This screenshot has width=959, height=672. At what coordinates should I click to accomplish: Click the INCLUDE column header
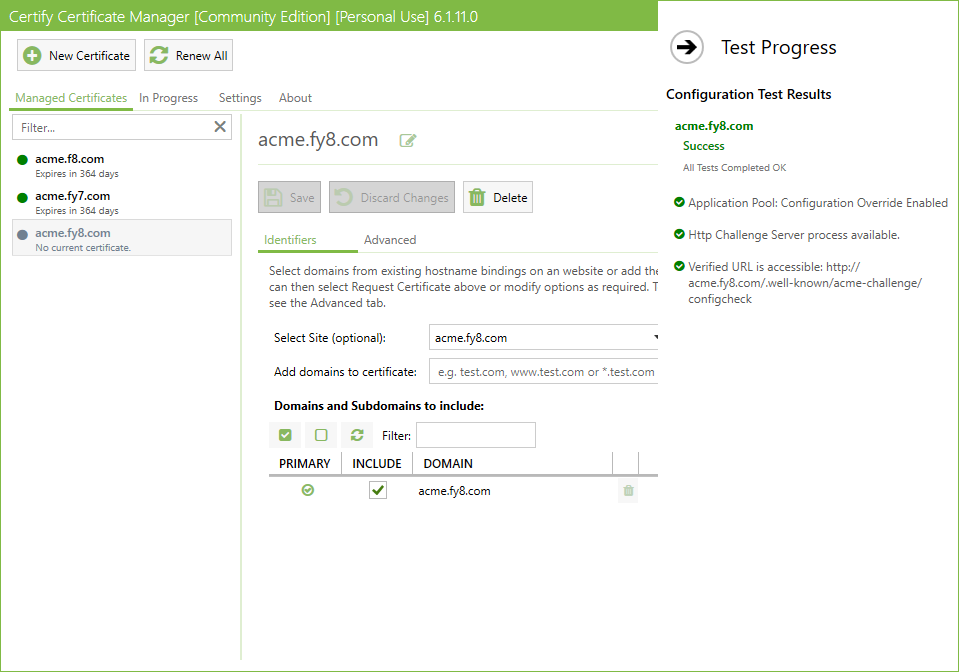[377, 463]
